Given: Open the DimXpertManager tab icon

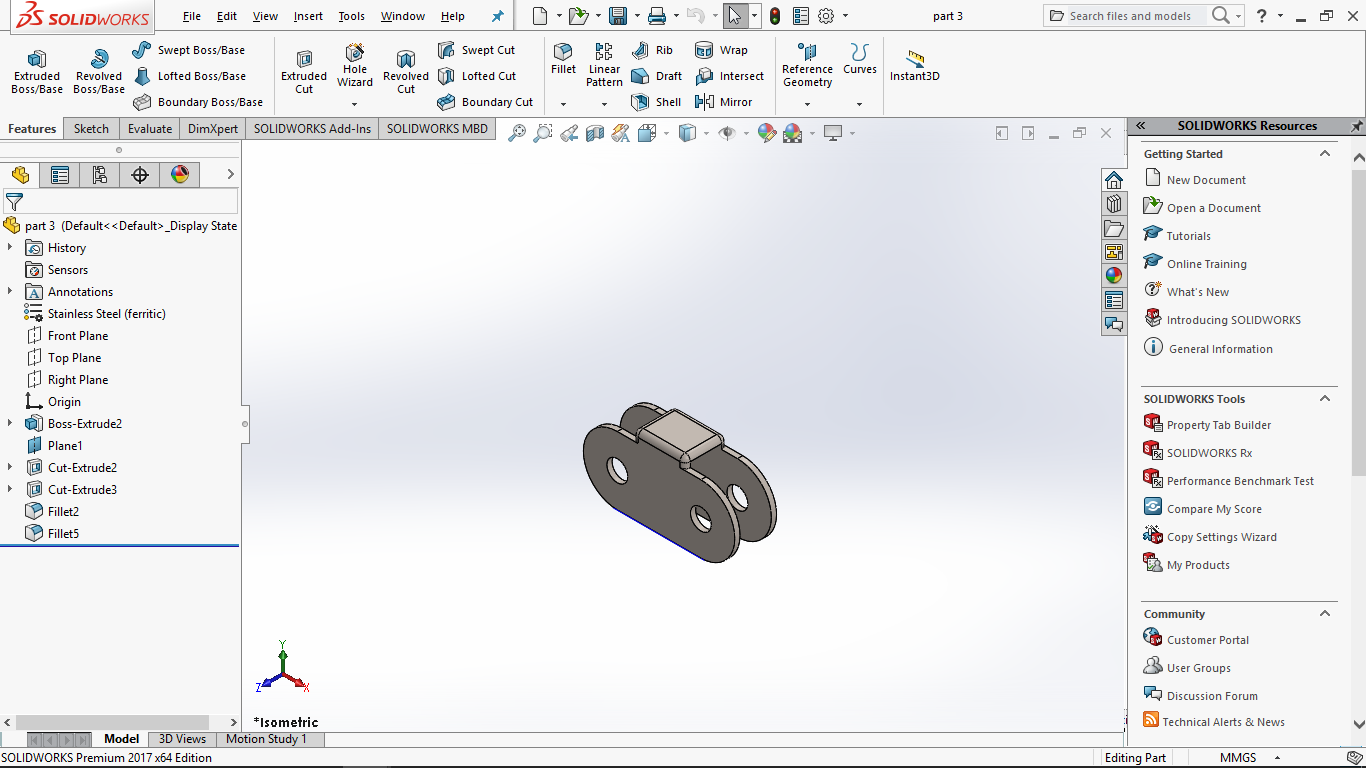Looking at the screenshot, I should (x=140, y=175).
